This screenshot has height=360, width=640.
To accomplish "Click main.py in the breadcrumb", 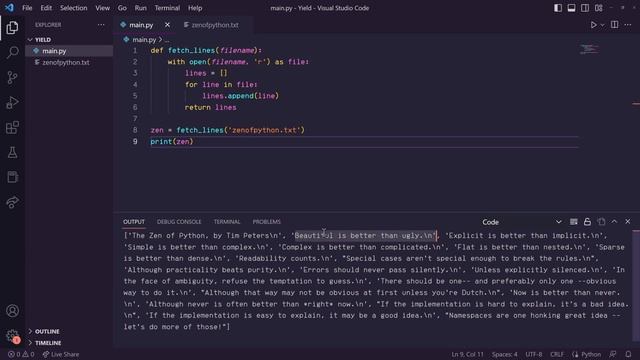I will click(x=144, y=40).
